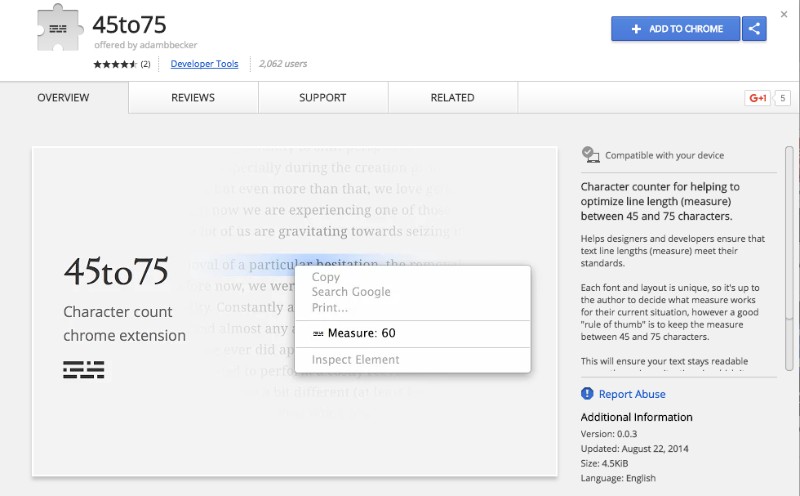Screen dimensions: 800x496
Task: Click the rating count (2)
Action: (x=145, y=64)
